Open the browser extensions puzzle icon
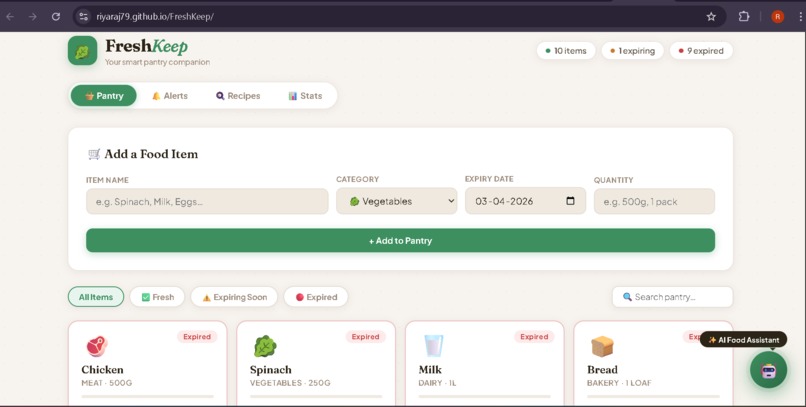 pos(744,16)
